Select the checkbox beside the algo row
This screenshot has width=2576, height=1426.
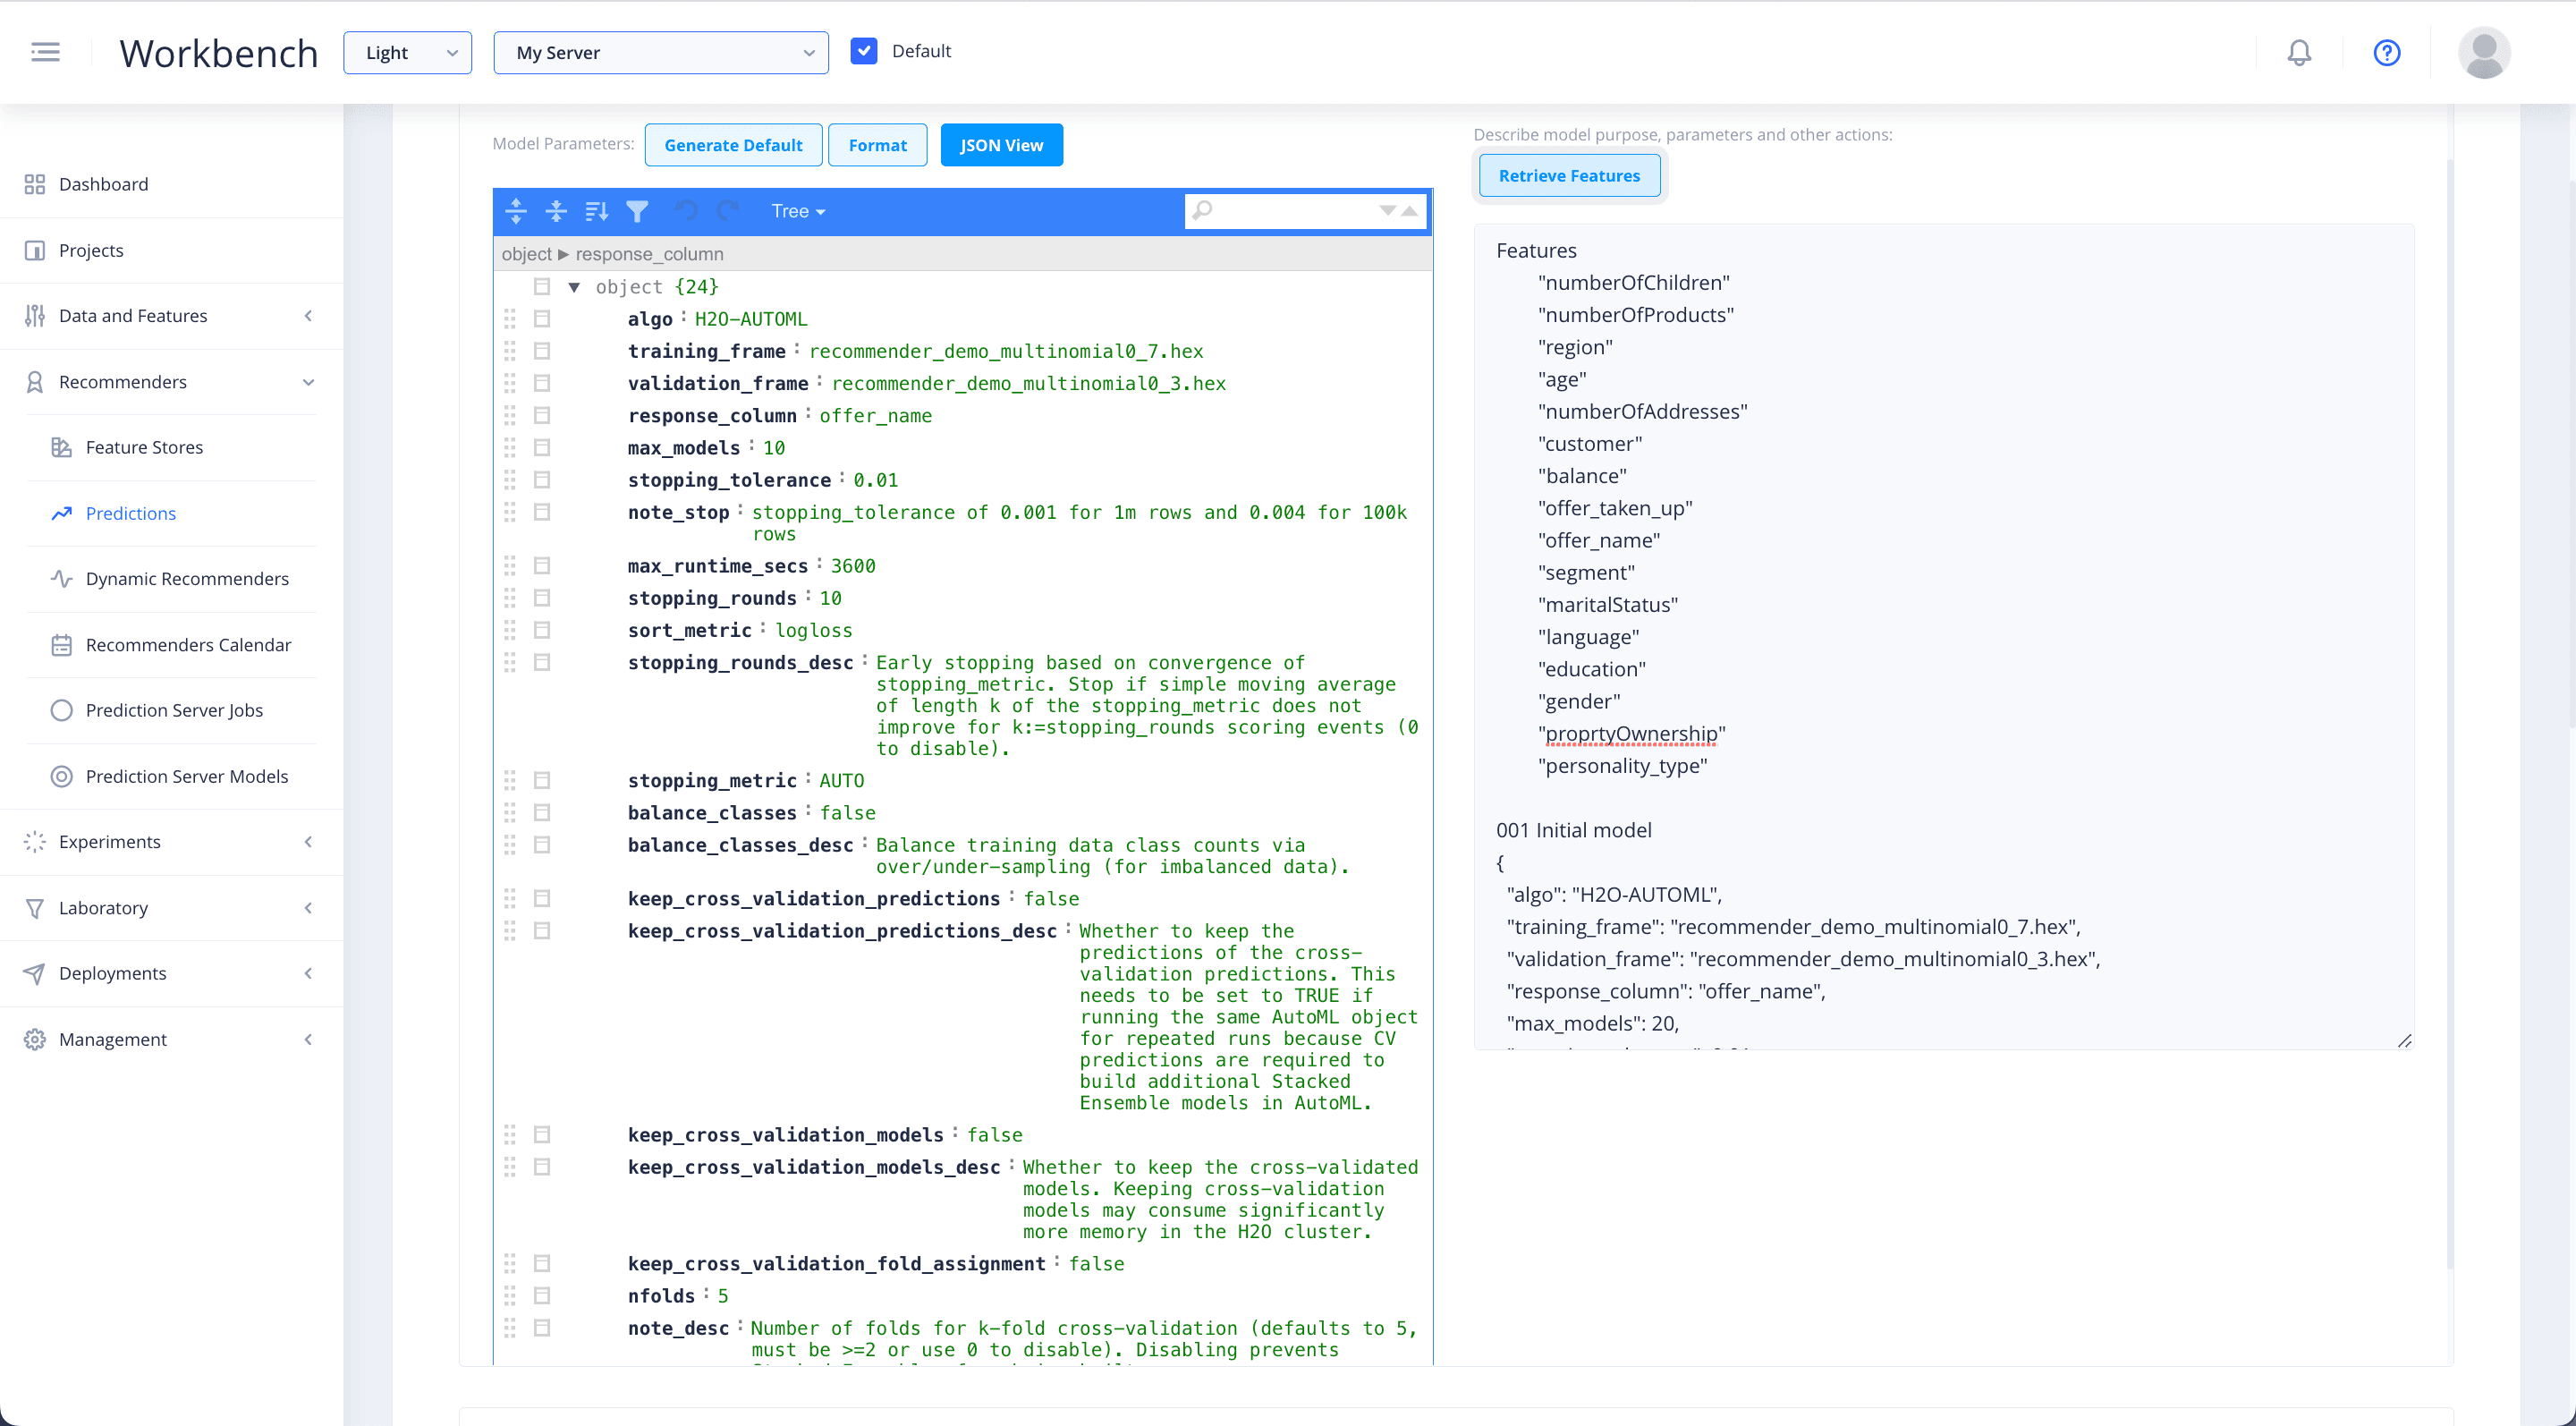pos(543,318)
